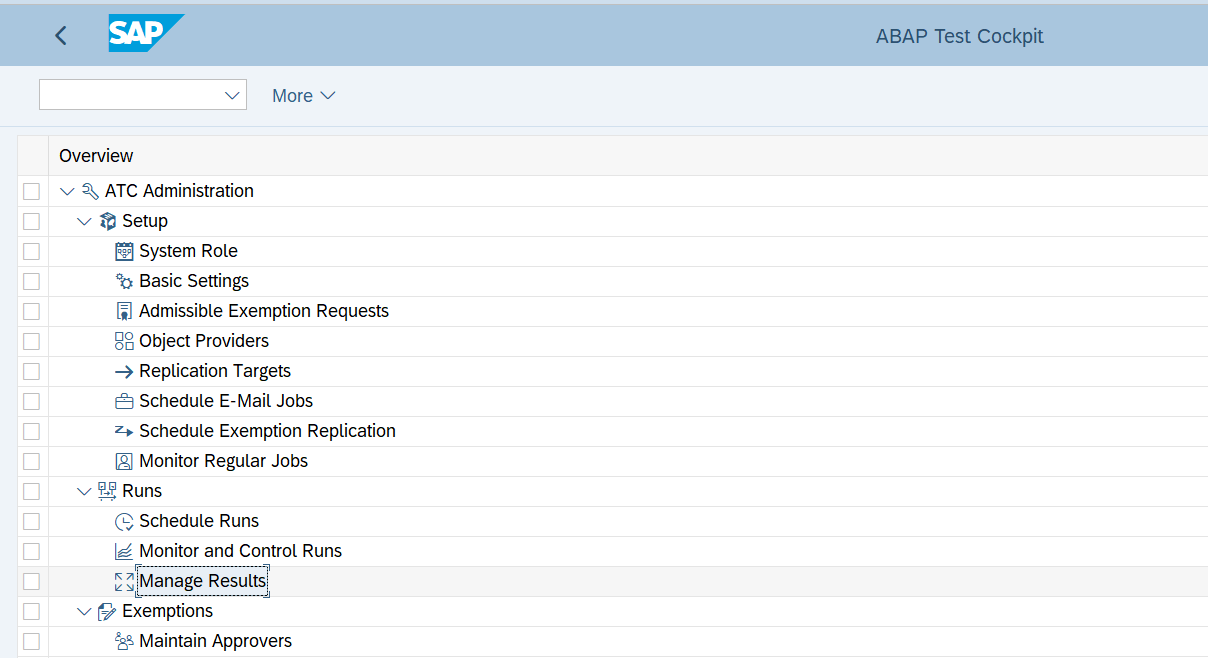The image size is (1208, 658).
Task: Click the SAP logo
Action: click(145, 34)
